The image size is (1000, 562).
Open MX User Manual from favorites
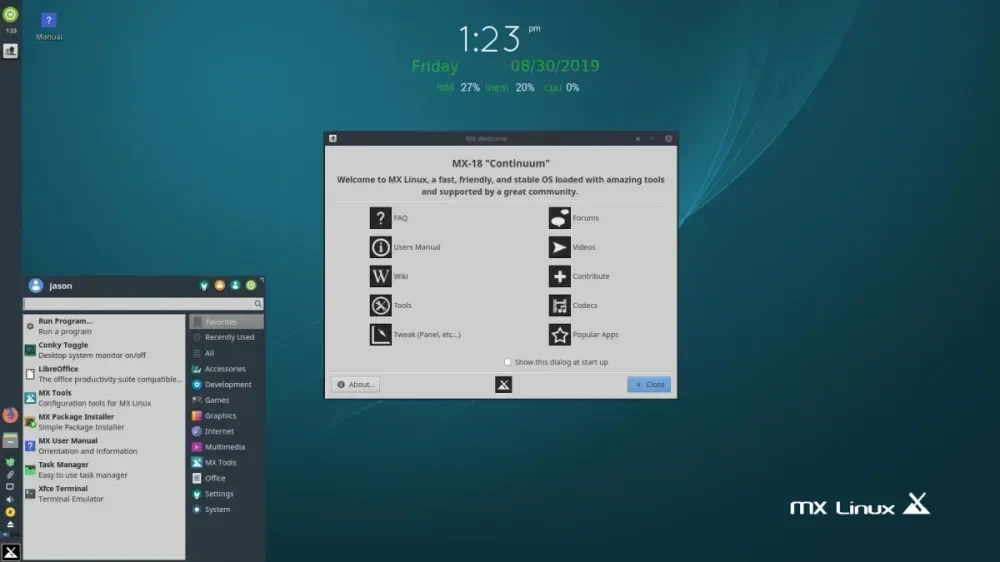point(104,446)
